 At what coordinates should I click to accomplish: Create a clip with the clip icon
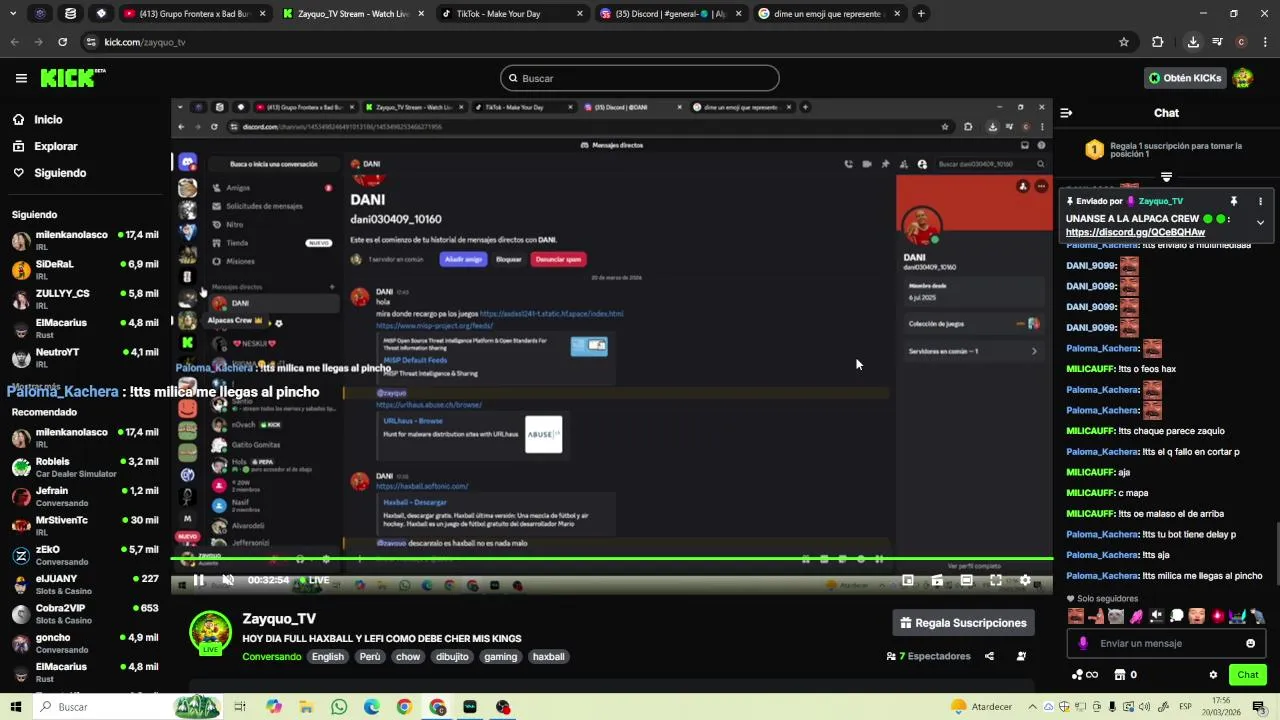click(x=937, y=580)
